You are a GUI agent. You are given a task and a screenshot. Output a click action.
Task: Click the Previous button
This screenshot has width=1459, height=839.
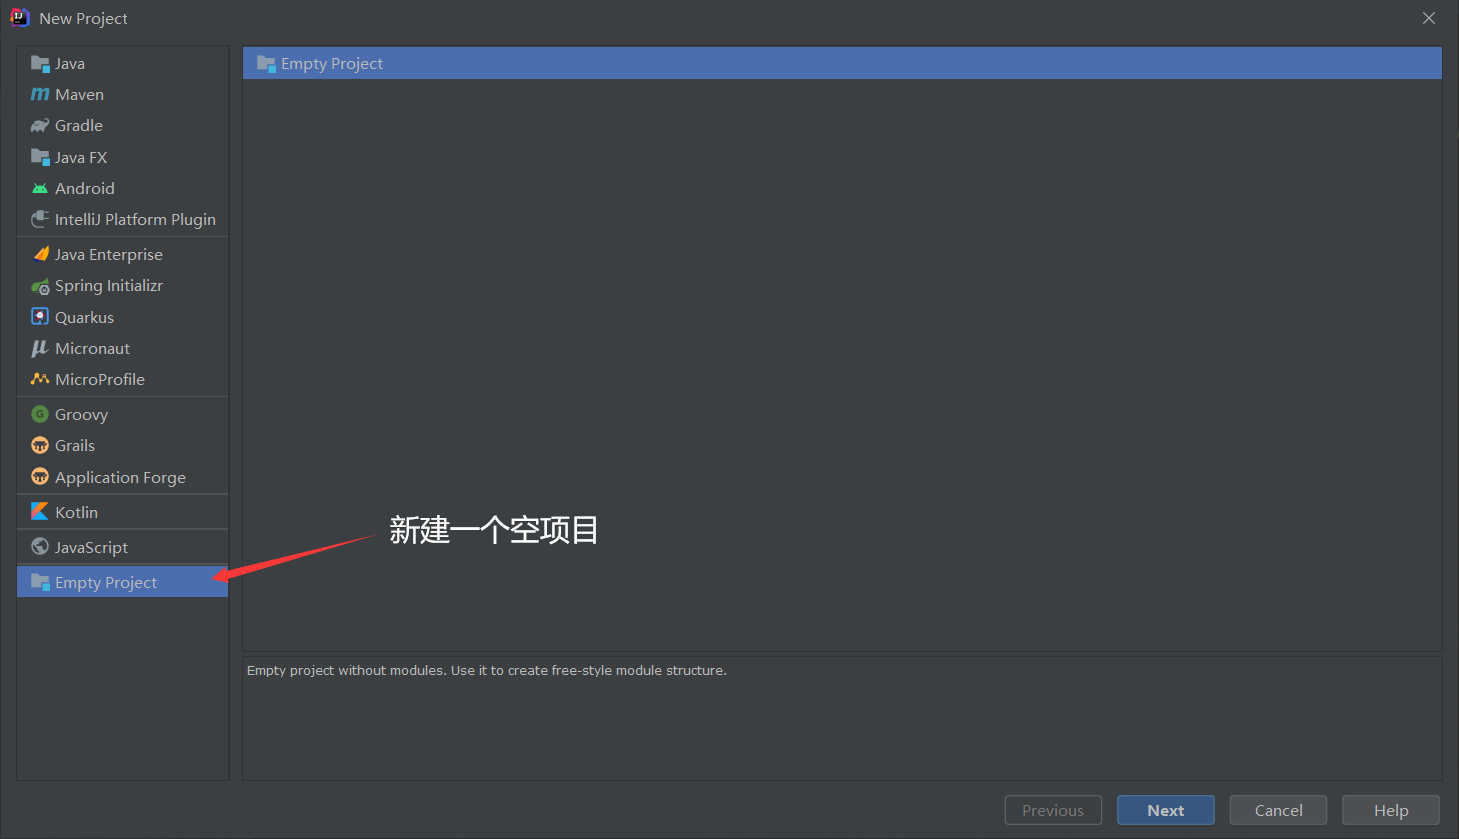point(1053,810)
